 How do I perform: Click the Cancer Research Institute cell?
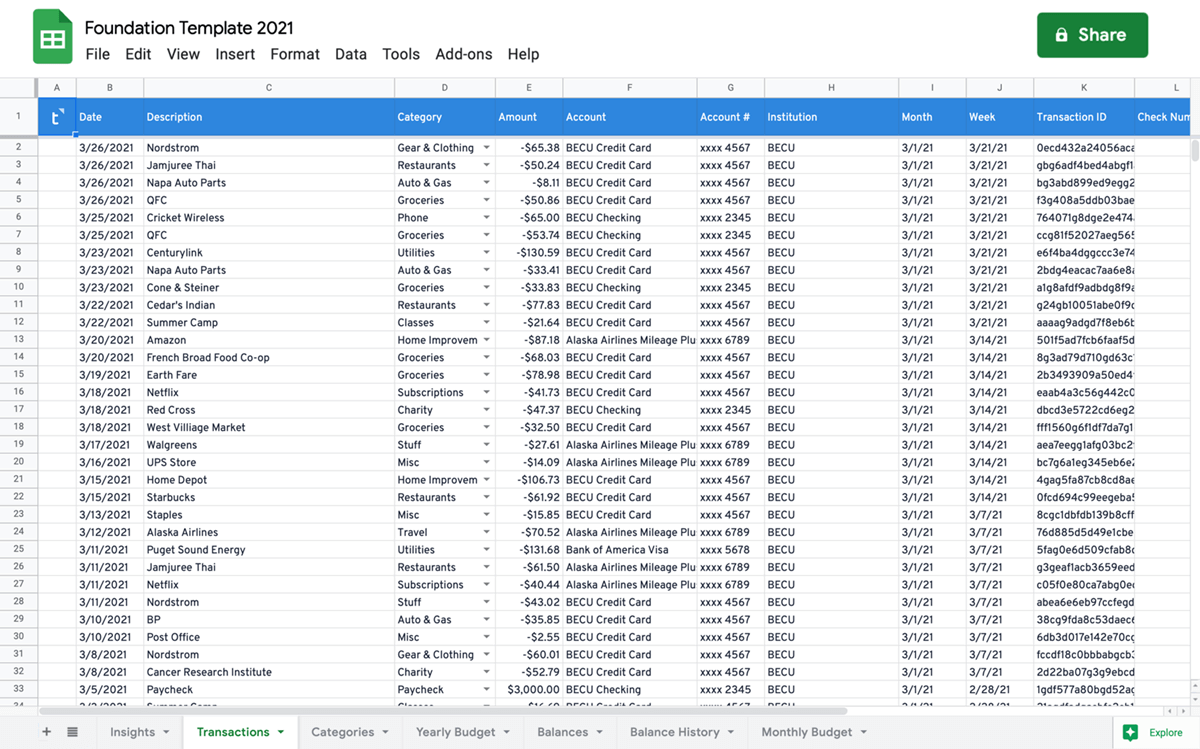(269, 672)
